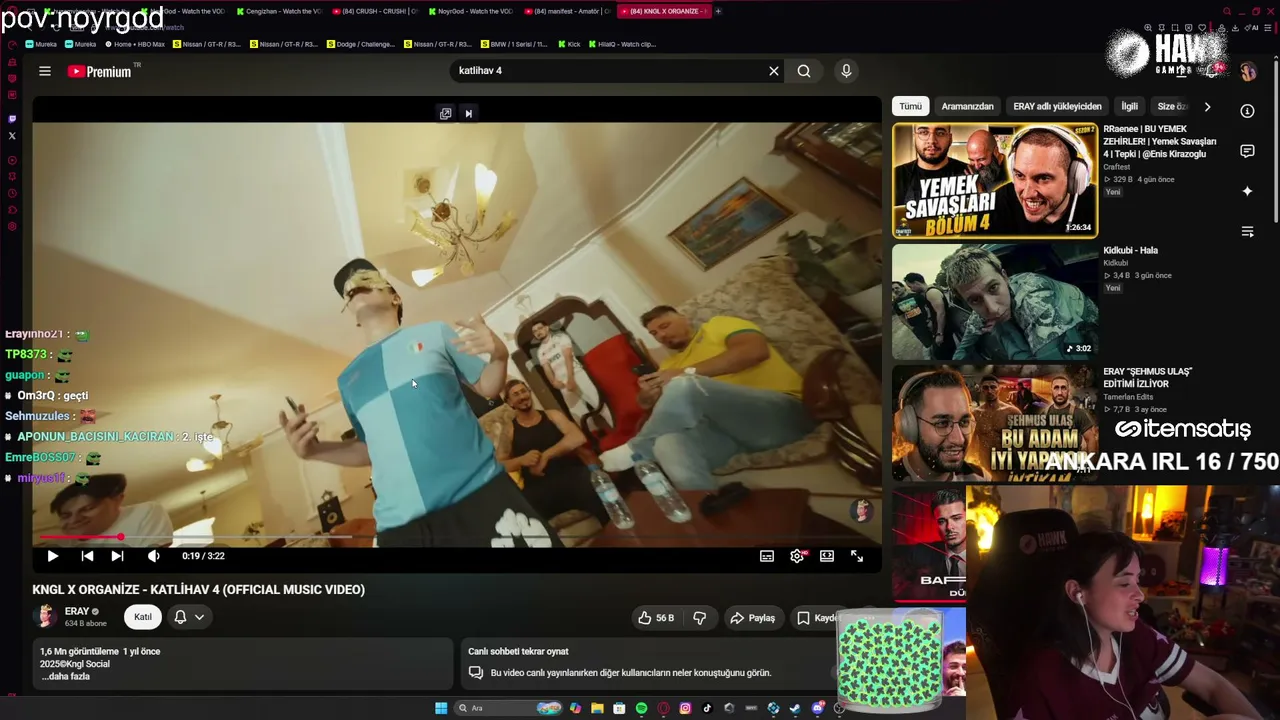
Task: Switch to theater mode
Action: [x=827, y=556]
